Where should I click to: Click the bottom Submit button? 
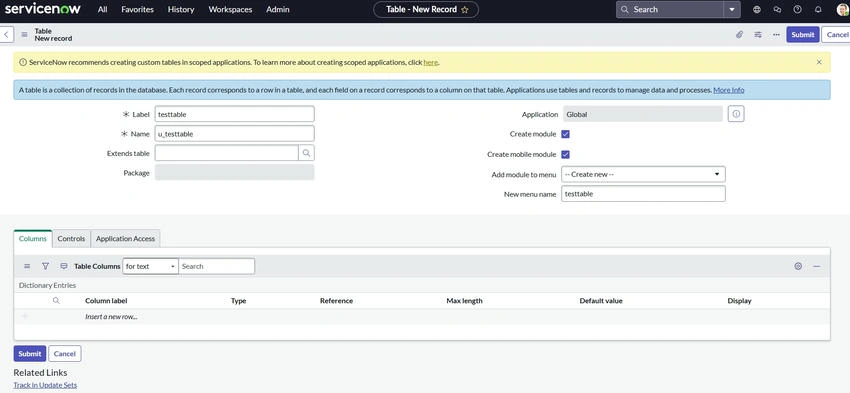30,353
